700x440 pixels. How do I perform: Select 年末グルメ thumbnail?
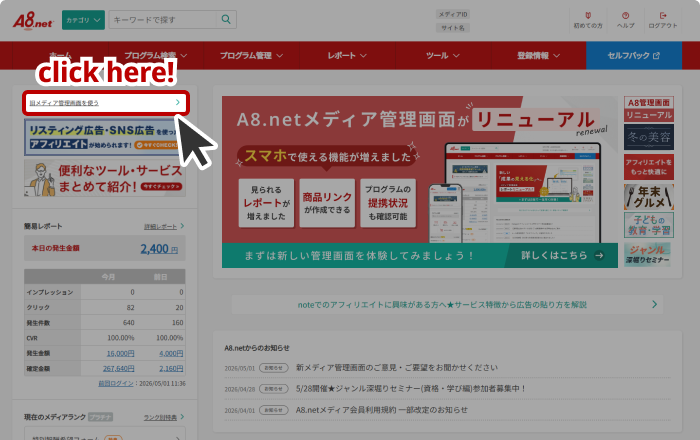[649, 197]
